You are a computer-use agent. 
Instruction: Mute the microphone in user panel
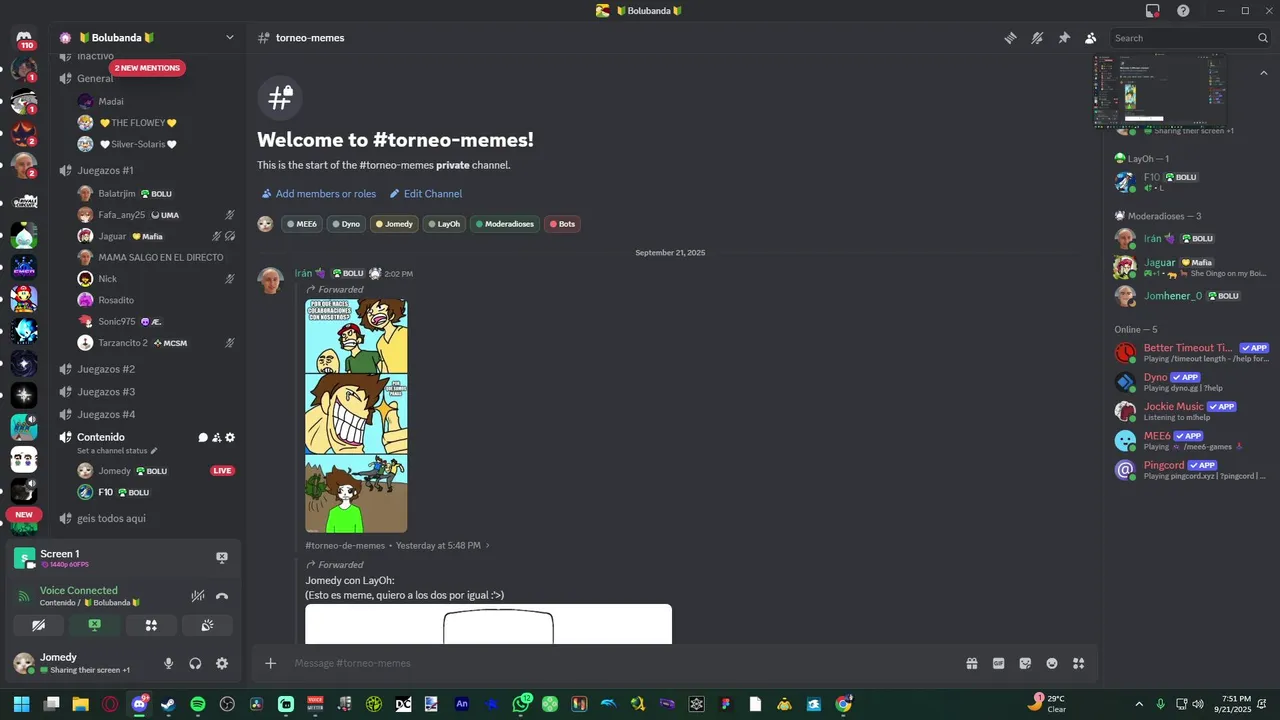pos(168,663)
